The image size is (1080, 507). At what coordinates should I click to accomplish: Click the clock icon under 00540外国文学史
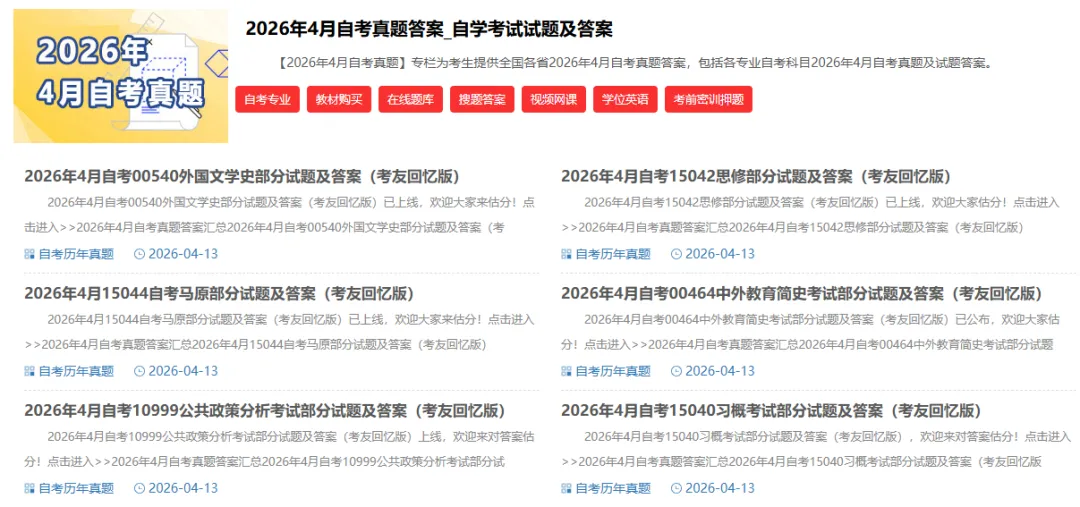(x=139, y=254)
